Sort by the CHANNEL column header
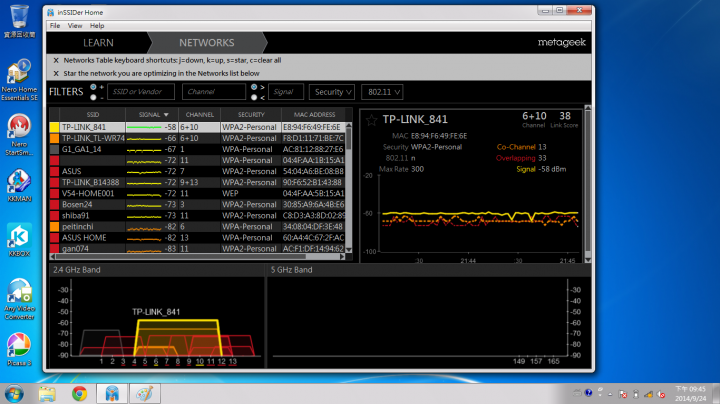The image size is (720, 404). point(199,115)
